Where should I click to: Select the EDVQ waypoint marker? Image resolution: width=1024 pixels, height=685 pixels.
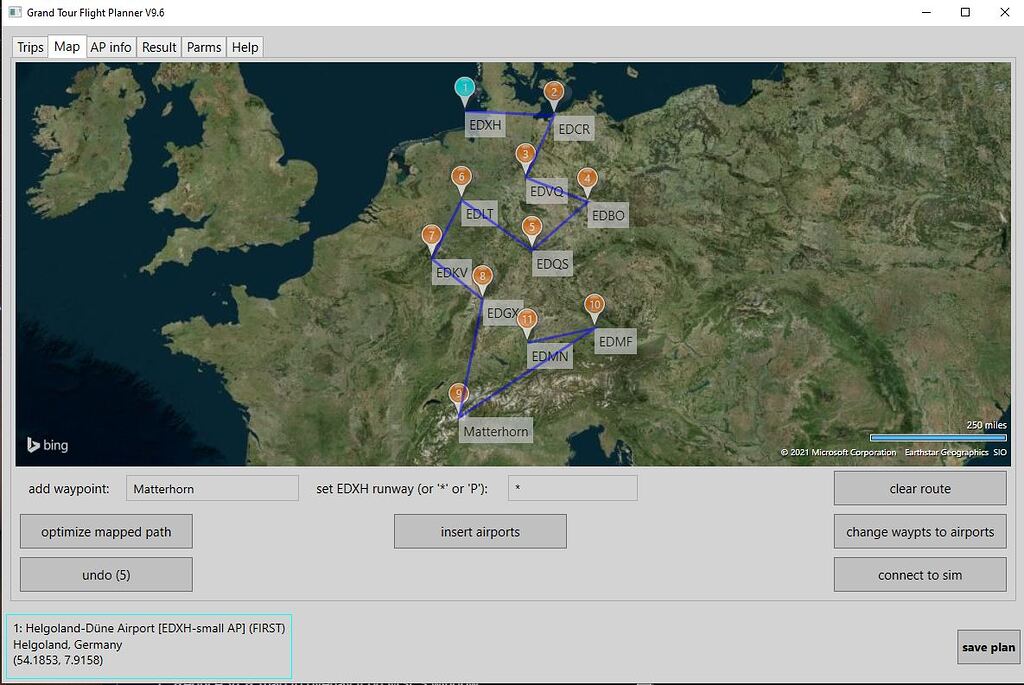[525, 155]
